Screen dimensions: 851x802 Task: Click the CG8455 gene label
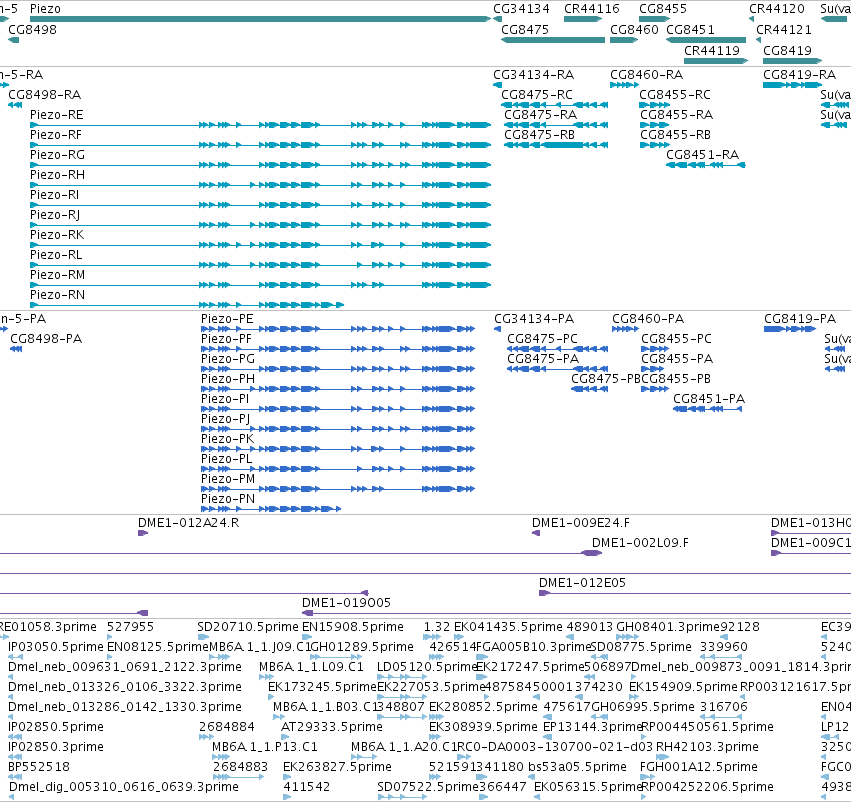(x=663, y=9)
